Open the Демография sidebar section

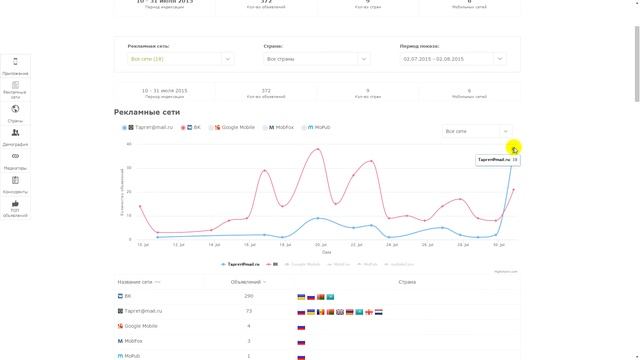[x=15, y=137]
